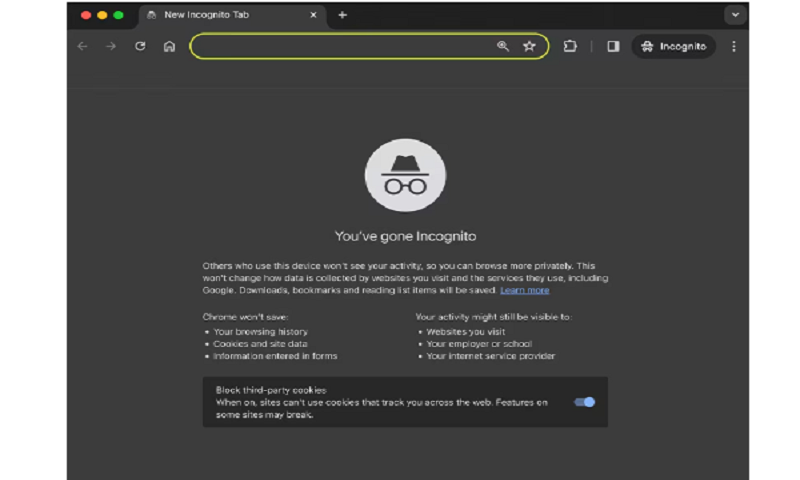Focus the address bar field

tap(340, 46)
